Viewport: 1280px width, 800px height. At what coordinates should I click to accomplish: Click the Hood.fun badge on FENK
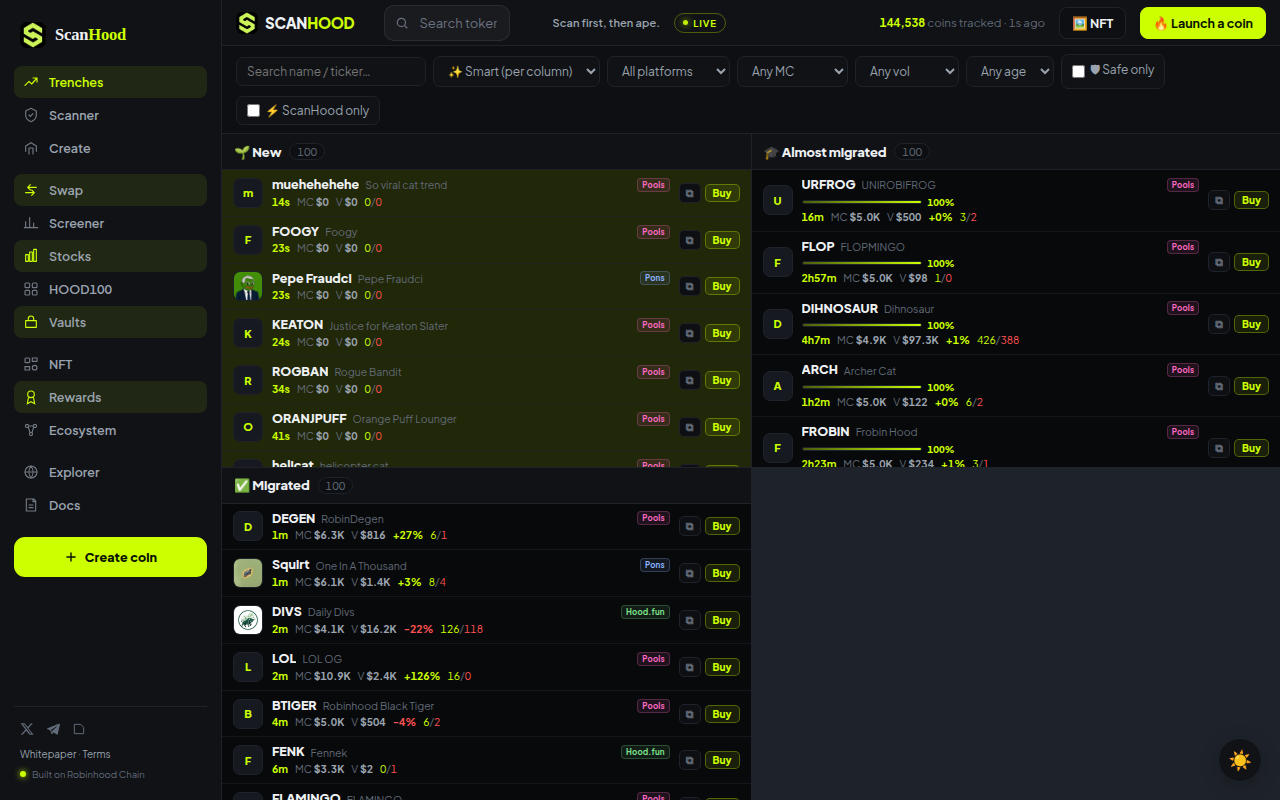tap(645, 752)
